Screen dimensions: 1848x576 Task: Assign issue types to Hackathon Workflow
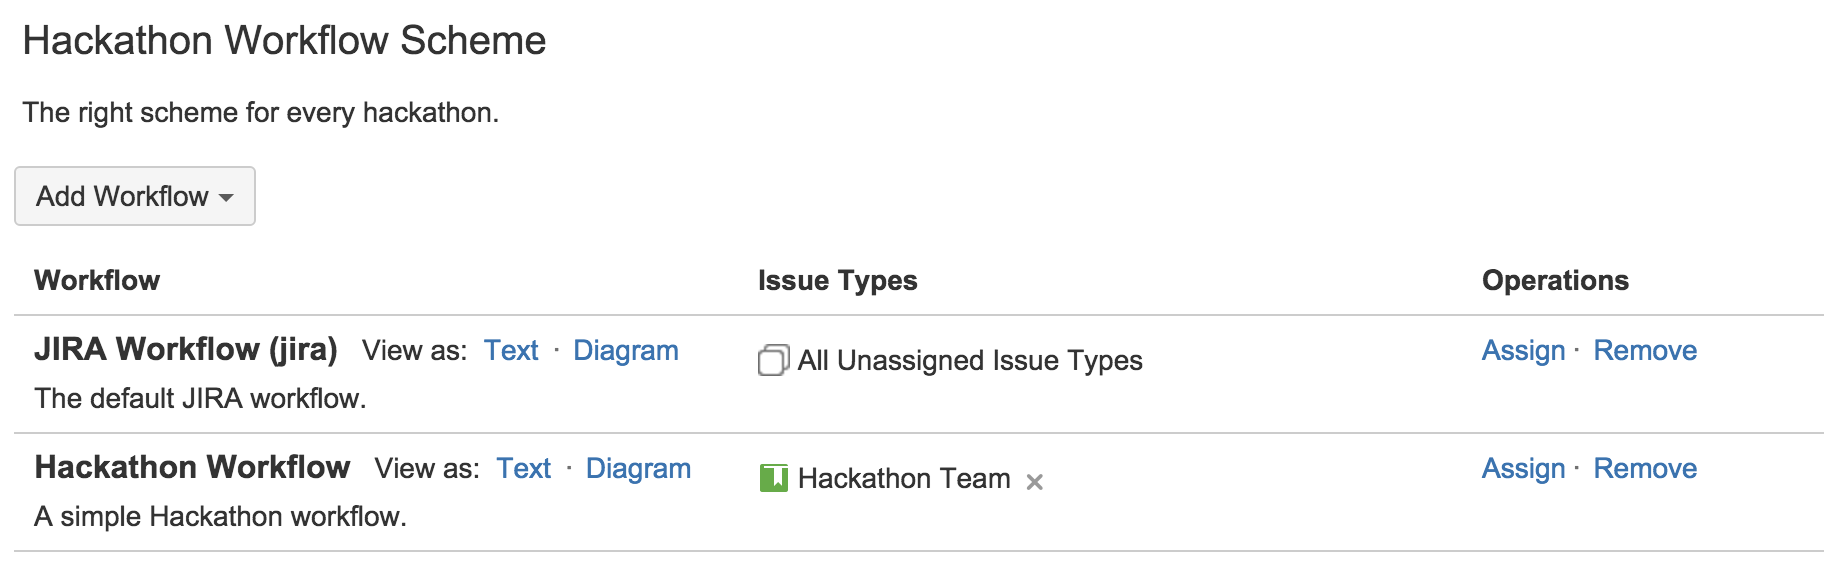coord(1522,468)
